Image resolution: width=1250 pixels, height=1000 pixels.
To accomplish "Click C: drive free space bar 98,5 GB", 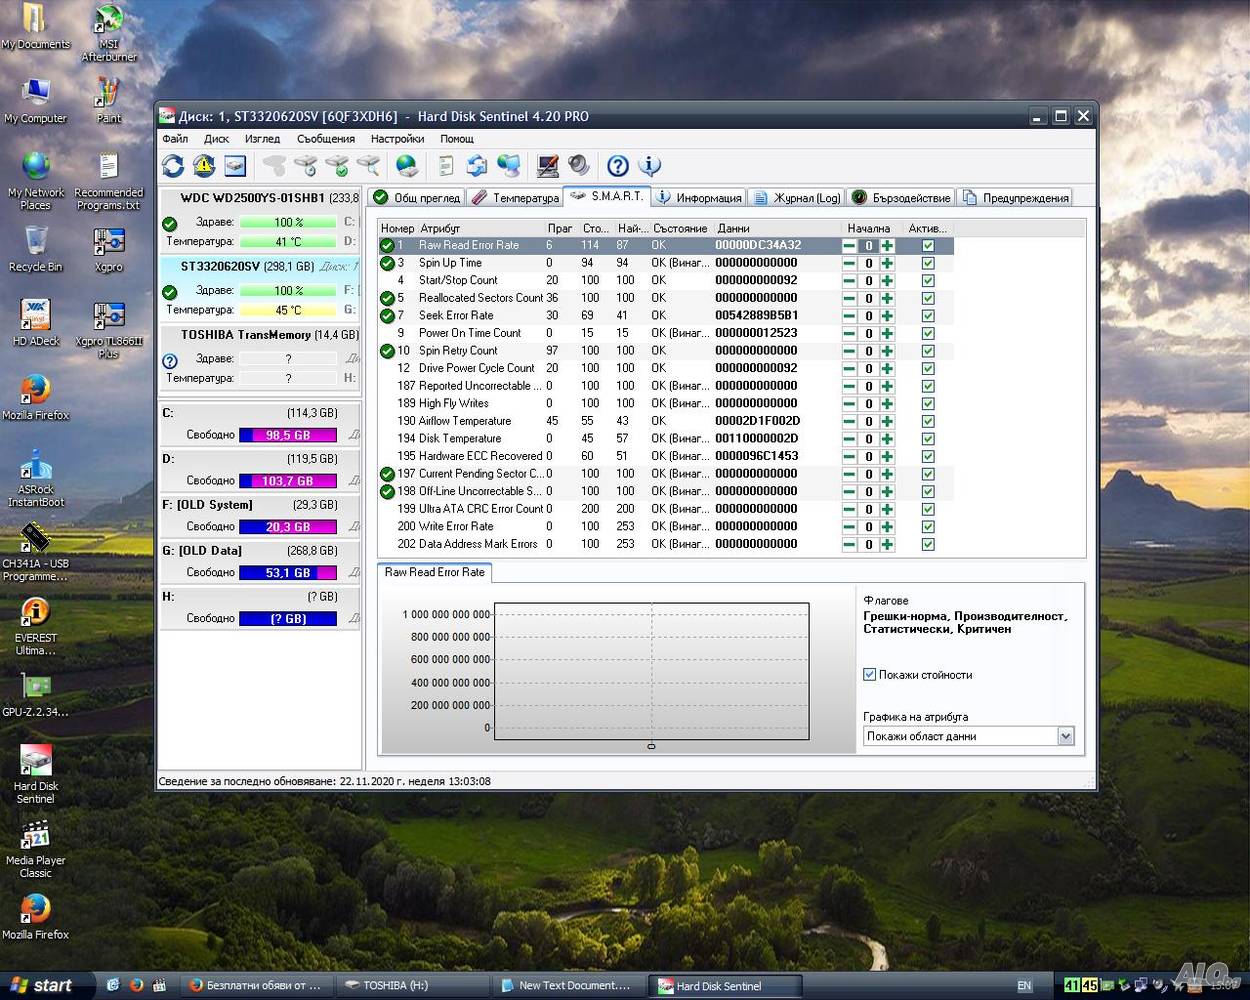I will pyautogui.click(x=288, y=435).
